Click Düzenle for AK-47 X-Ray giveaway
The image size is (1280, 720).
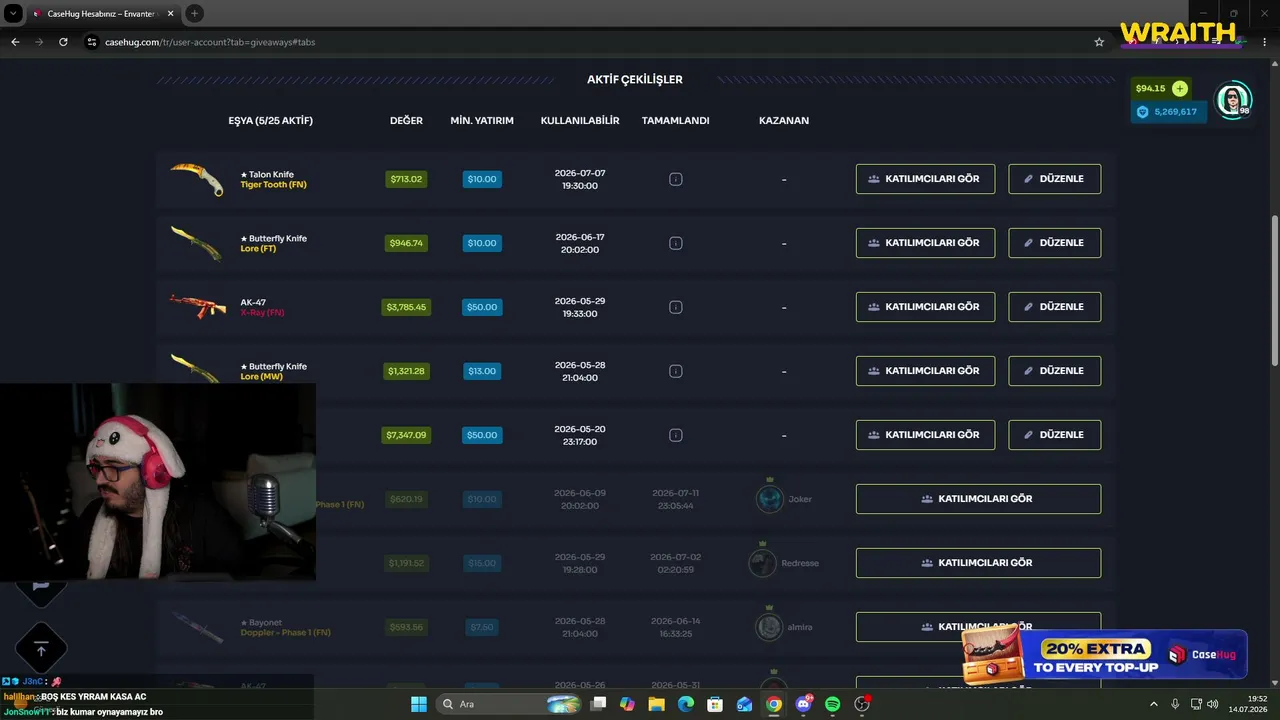click(x=1054, y=307)
